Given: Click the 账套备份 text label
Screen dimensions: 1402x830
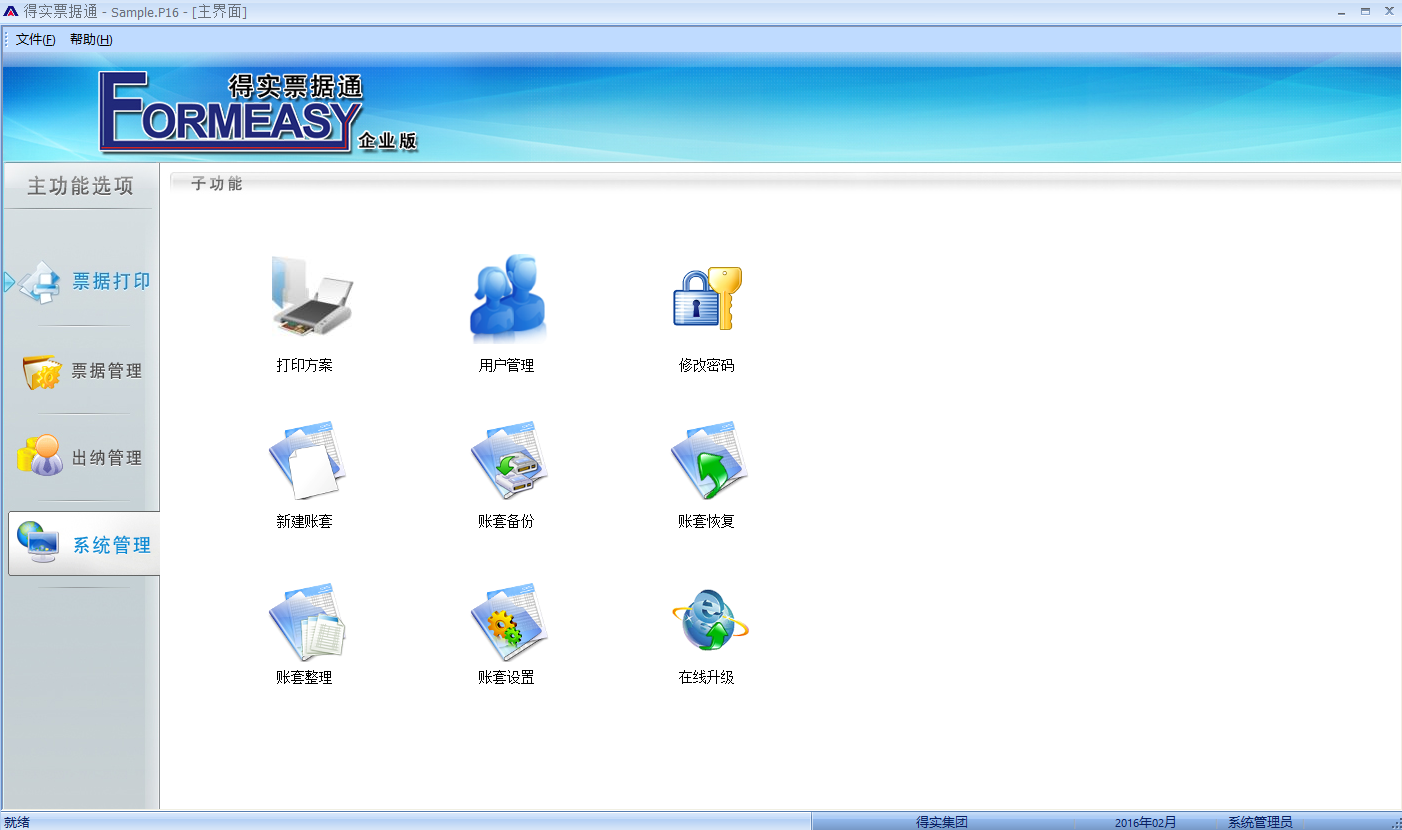Looking at the screenshot, I should click(507, 522).
